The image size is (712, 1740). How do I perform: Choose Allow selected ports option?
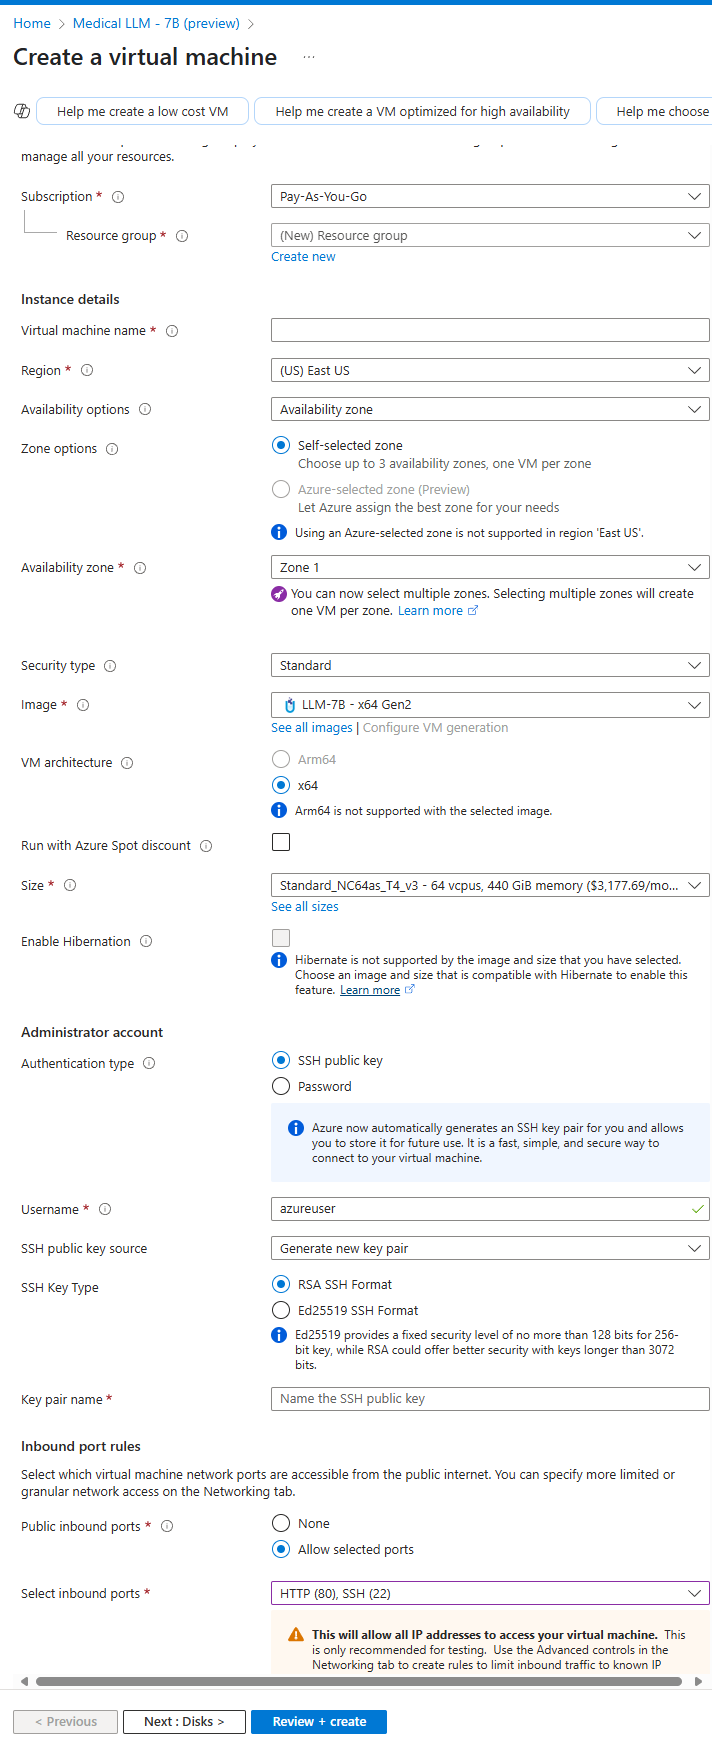click(281, 1549)
